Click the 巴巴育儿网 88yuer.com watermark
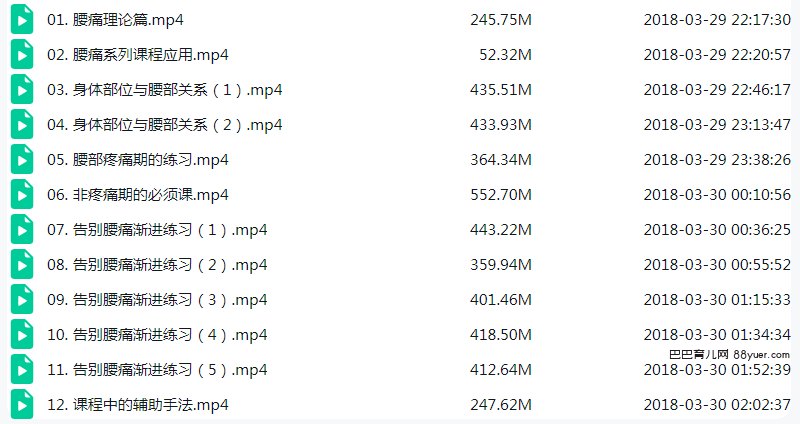The image size is (800, 424). pyautogui.click(x=730, y=354)
